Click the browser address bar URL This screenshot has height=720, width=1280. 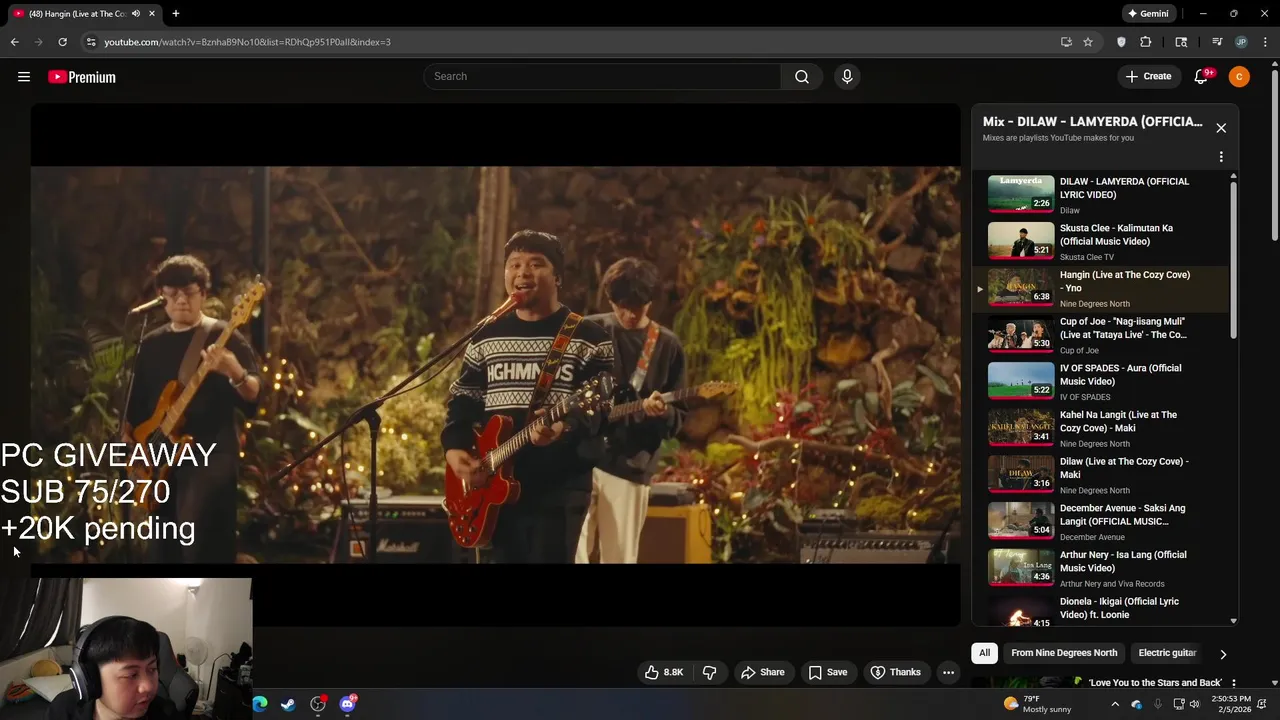[247, 42]
